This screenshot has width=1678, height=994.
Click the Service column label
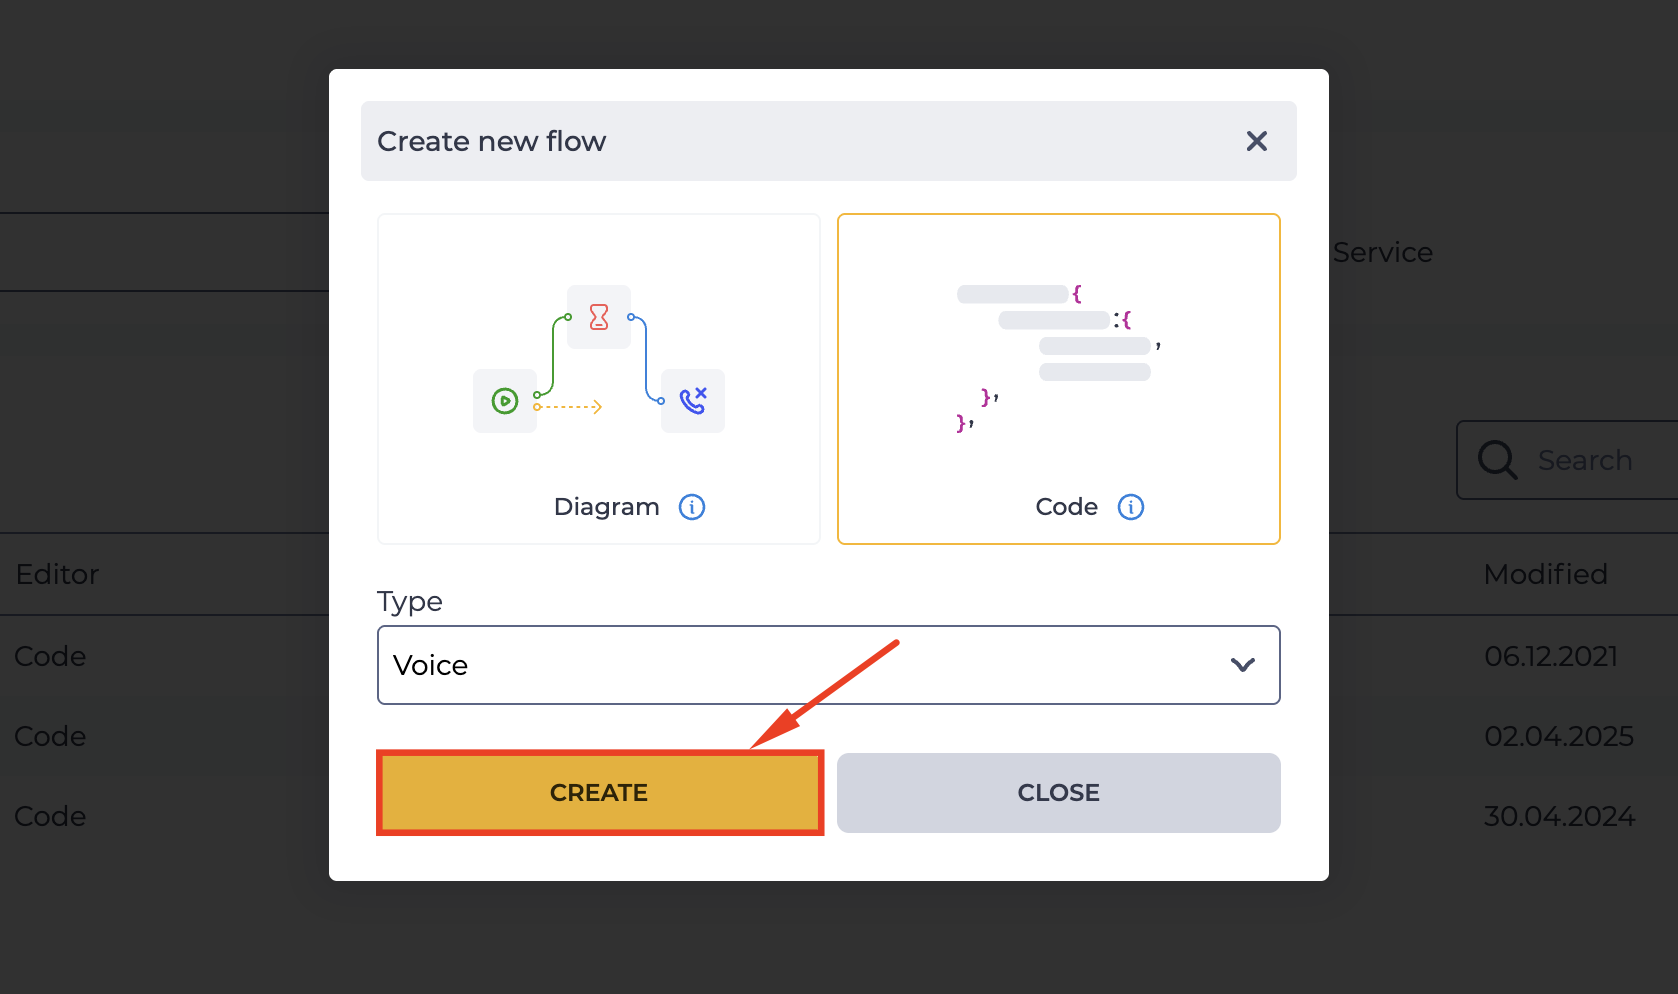[x=1383, y=252]
